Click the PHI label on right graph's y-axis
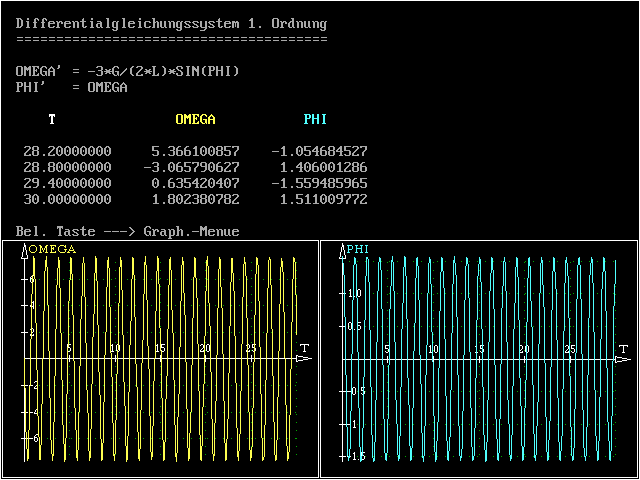The height and width of the screenshot is (480, 640). 361,248
